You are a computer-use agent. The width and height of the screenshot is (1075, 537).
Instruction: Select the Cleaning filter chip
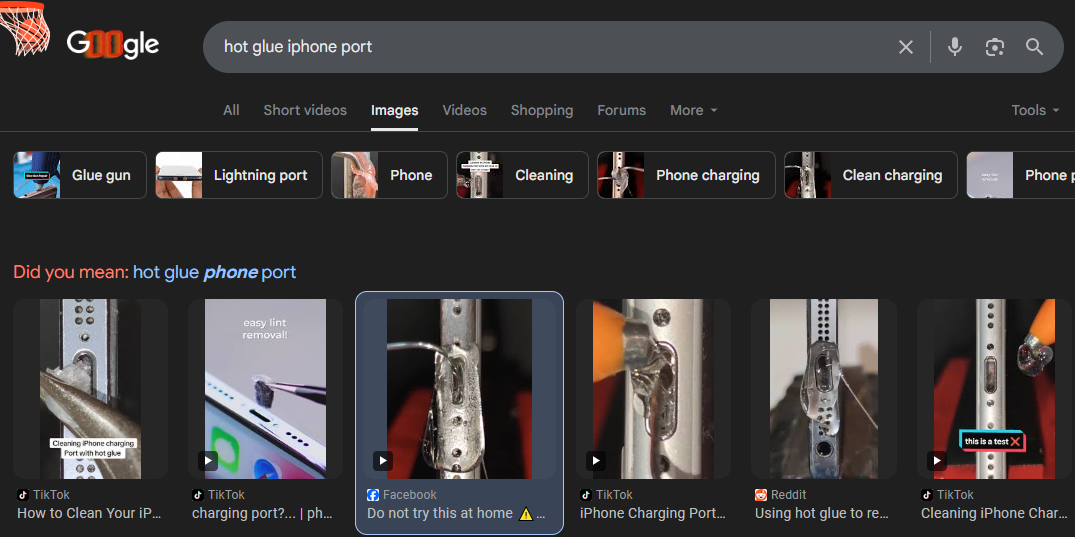tap(522, 175)
